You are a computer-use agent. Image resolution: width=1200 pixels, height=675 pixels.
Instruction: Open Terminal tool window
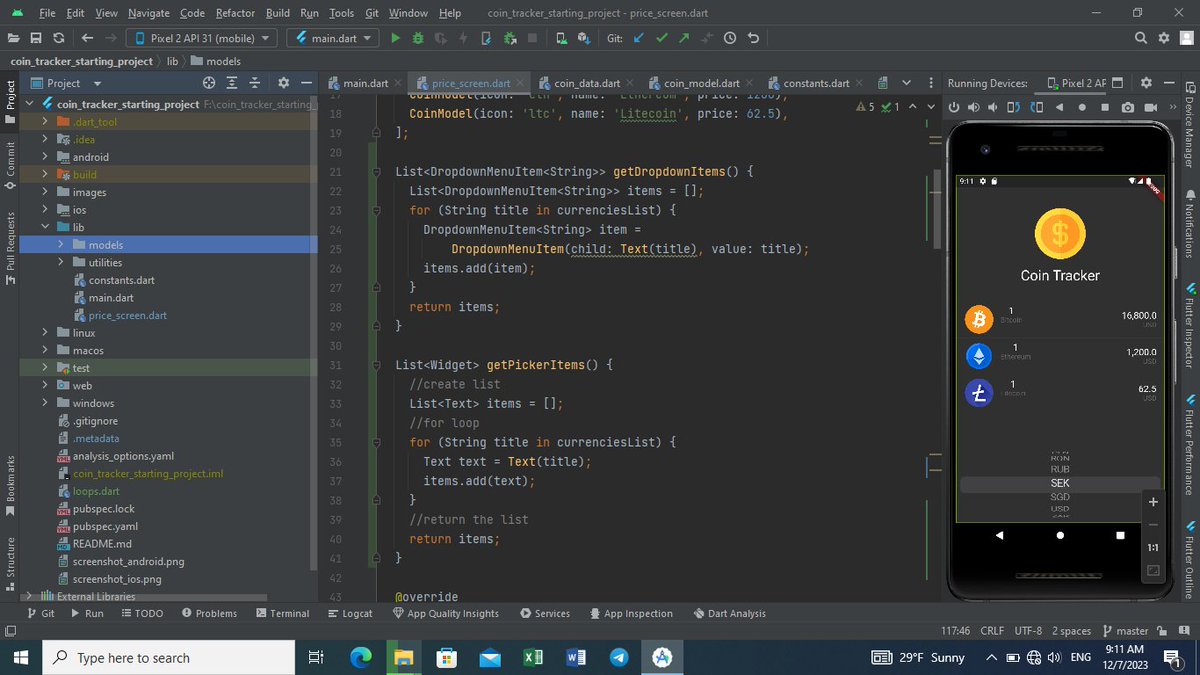tap(283, 613)
